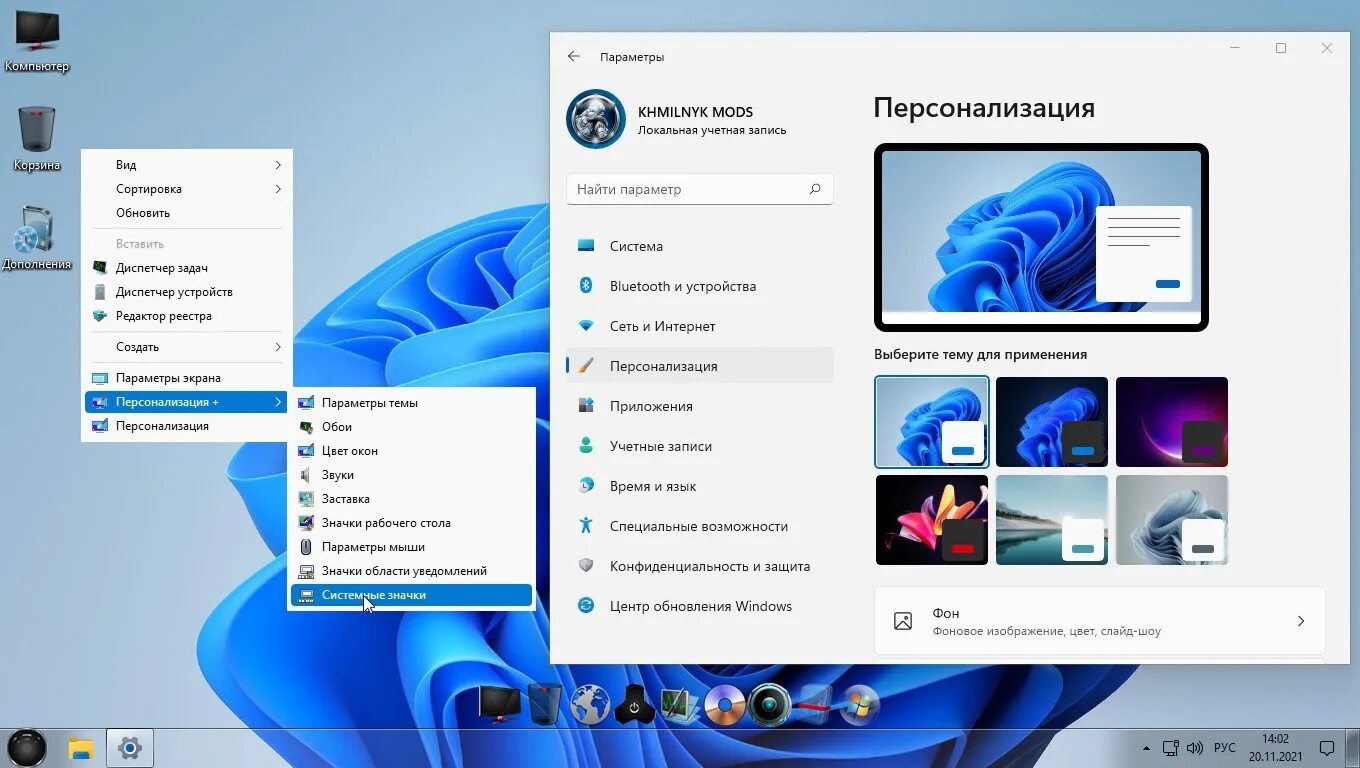Click the accessibility figure icon in the sidebar
This screenshot has width=1360, height=768.
pos(587,526)
